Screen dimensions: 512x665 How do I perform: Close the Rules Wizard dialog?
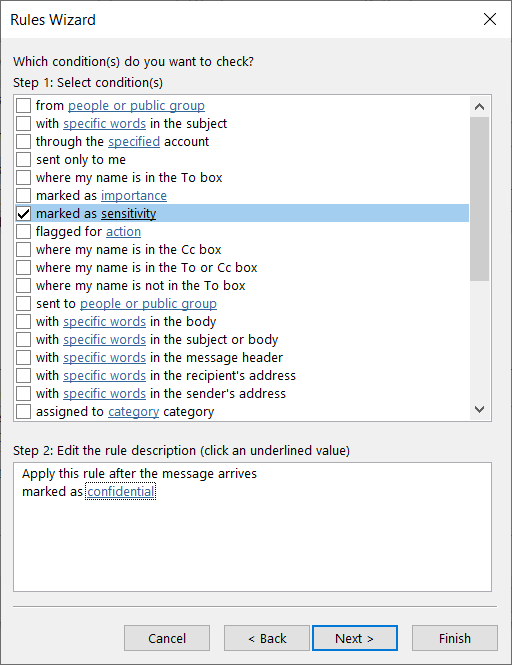click(490, 19)
